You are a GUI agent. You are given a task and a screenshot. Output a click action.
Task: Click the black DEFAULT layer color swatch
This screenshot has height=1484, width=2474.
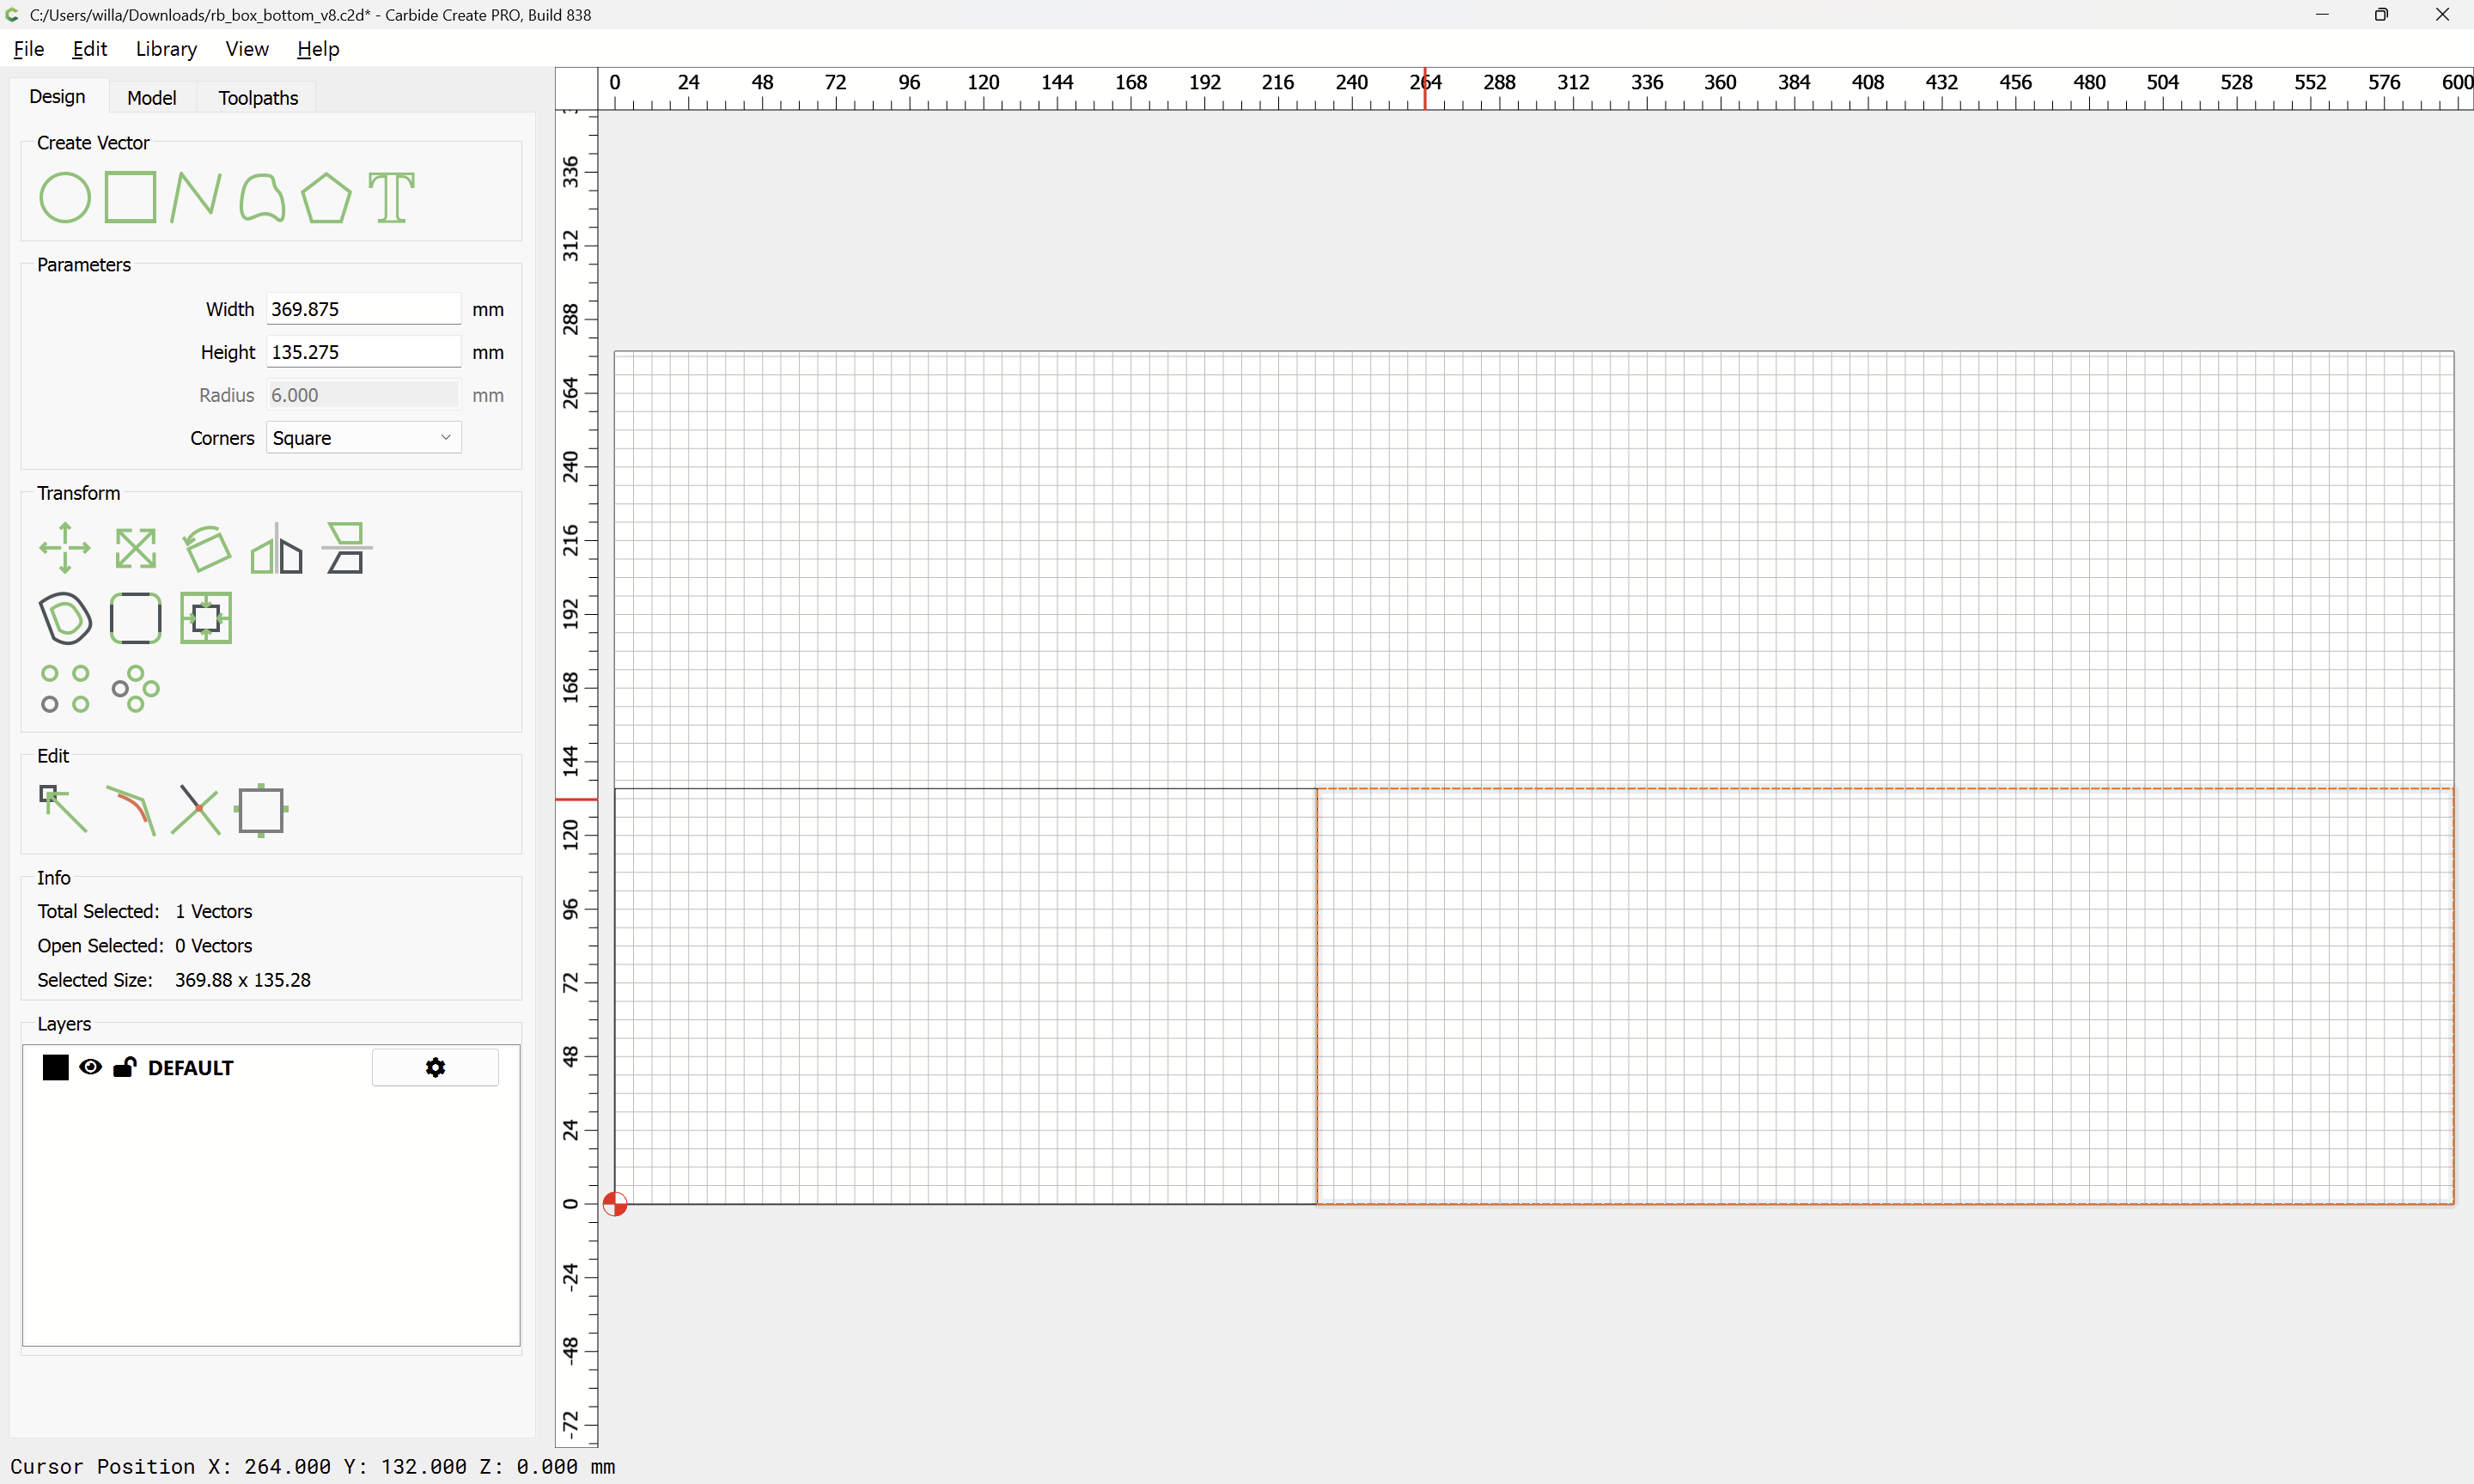pyautogui.click(x=56, y=1067)
